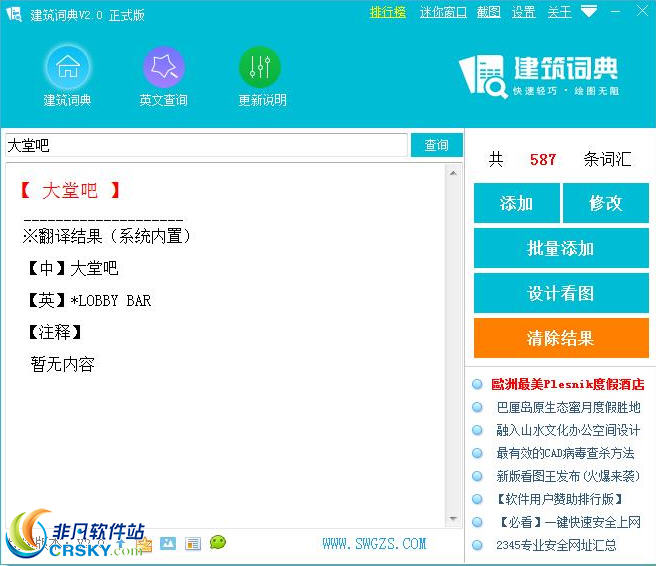The image size is (656, 566).
Task: Click results scrollbar down arrow
Action: coord(453,519)
